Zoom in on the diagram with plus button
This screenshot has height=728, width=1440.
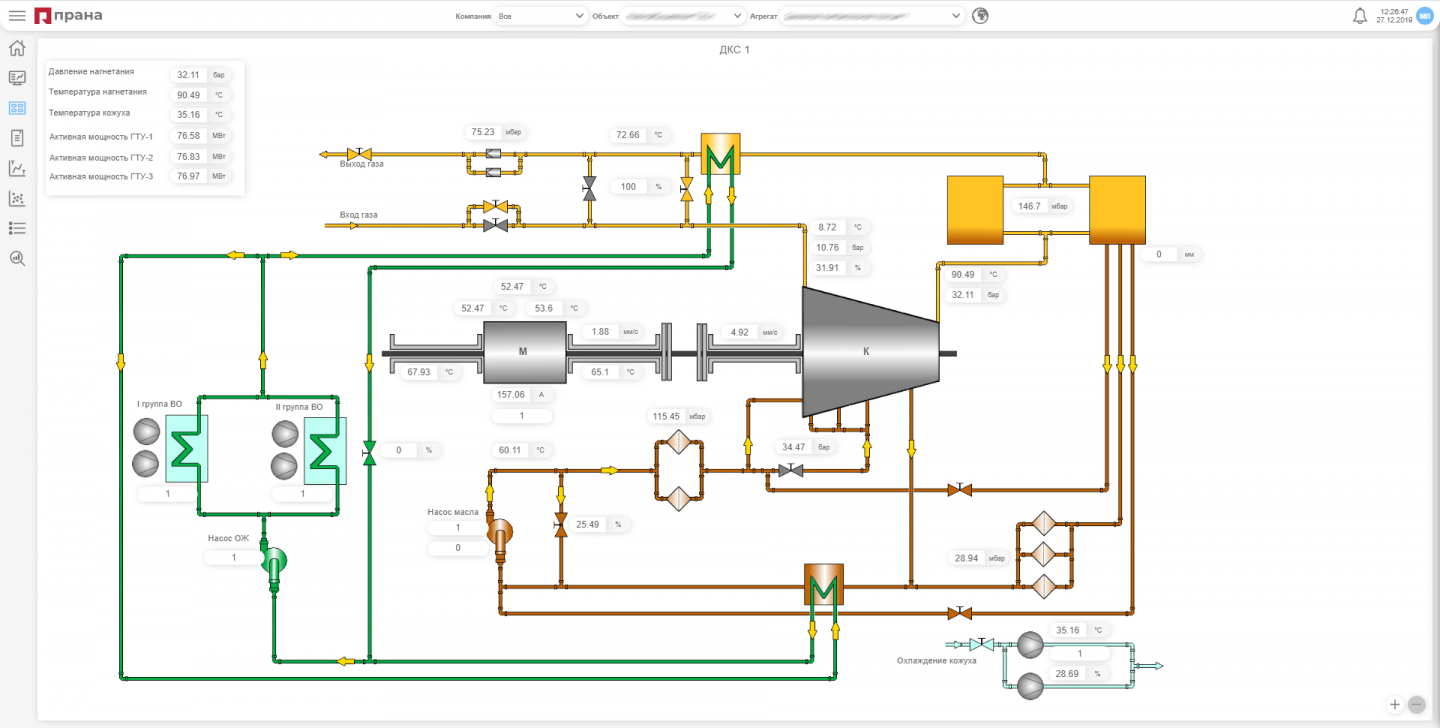[1395, 704]
